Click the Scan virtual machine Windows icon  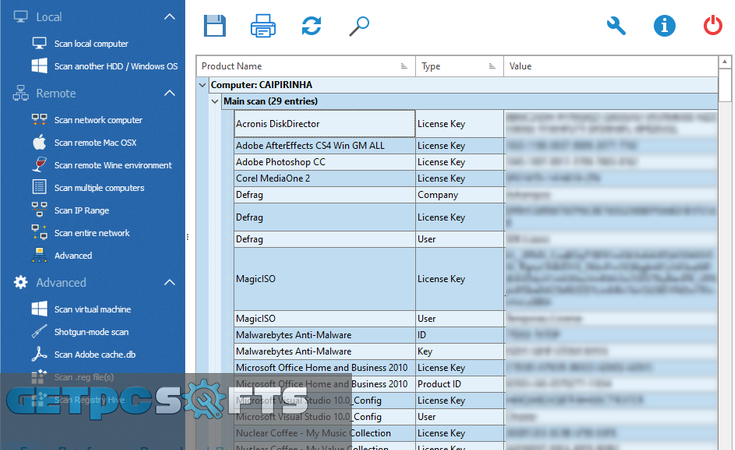[39, 309]
